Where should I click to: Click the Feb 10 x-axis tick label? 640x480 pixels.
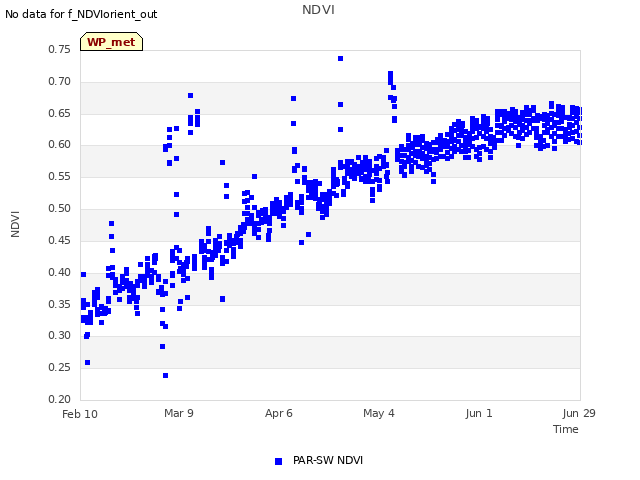(80, 414)
